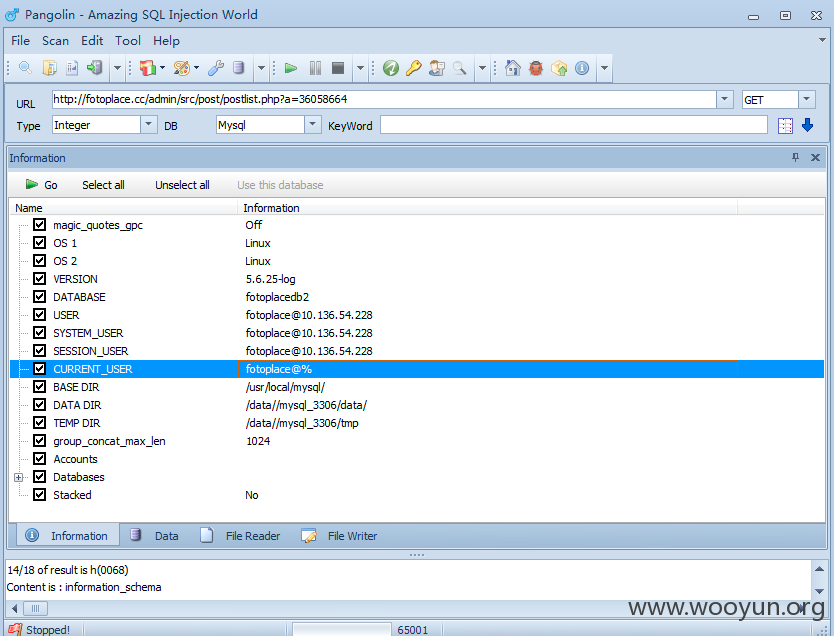This screenshot has height=636, width=834.
Task: Click the green circle check icon
Action: (391, 68)
